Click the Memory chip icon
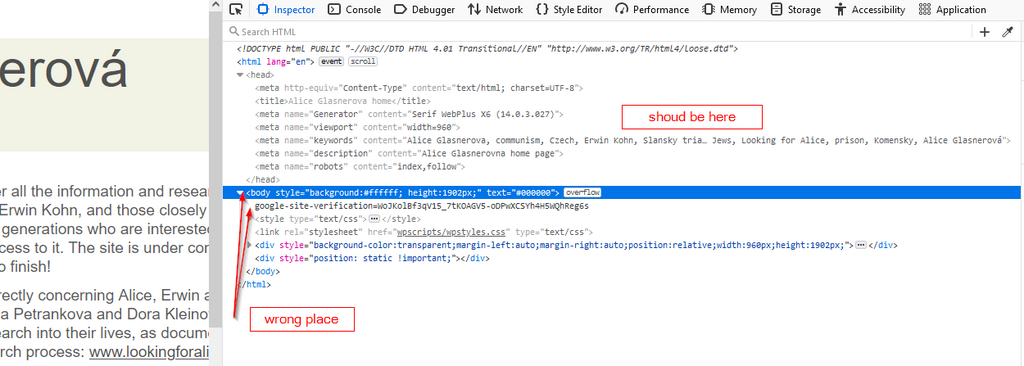This screenshot has height=366, width=1024. pyautogui.click(x=709, y=9)
